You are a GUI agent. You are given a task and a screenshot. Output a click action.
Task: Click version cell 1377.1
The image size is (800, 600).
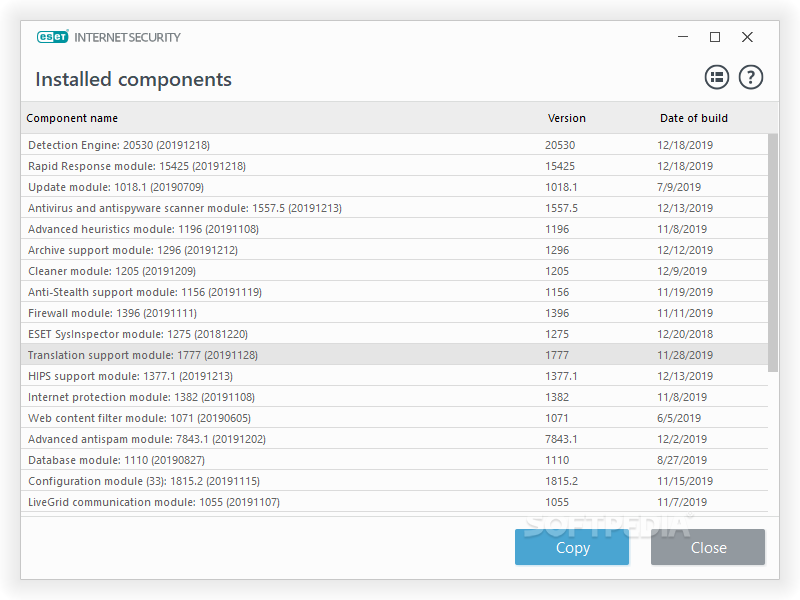pos(561,376)
